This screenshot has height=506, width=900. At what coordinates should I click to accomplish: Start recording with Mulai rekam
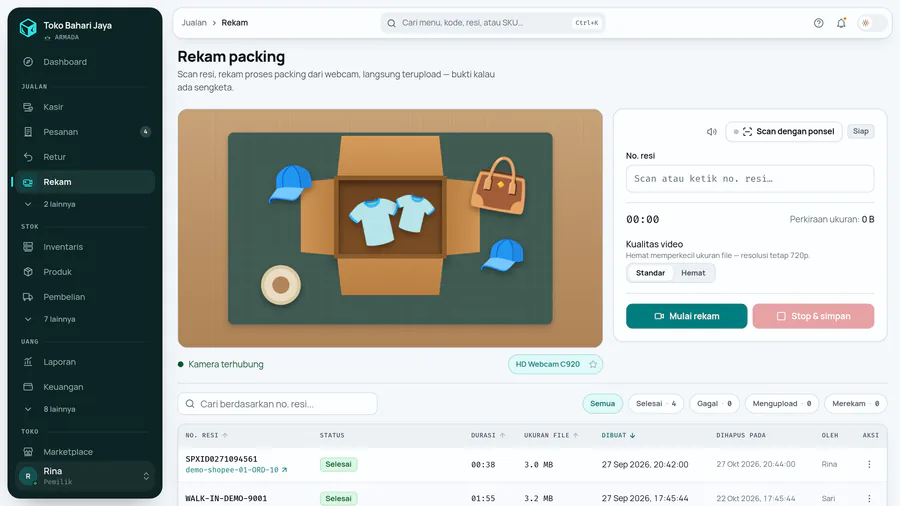pos(686,316)
